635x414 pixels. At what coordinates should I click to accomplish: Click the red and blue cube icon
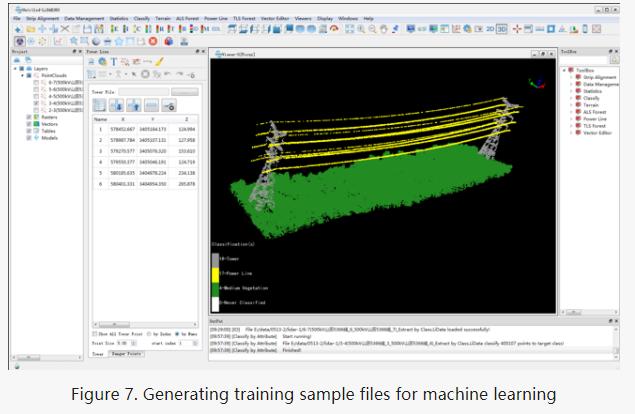169,41
